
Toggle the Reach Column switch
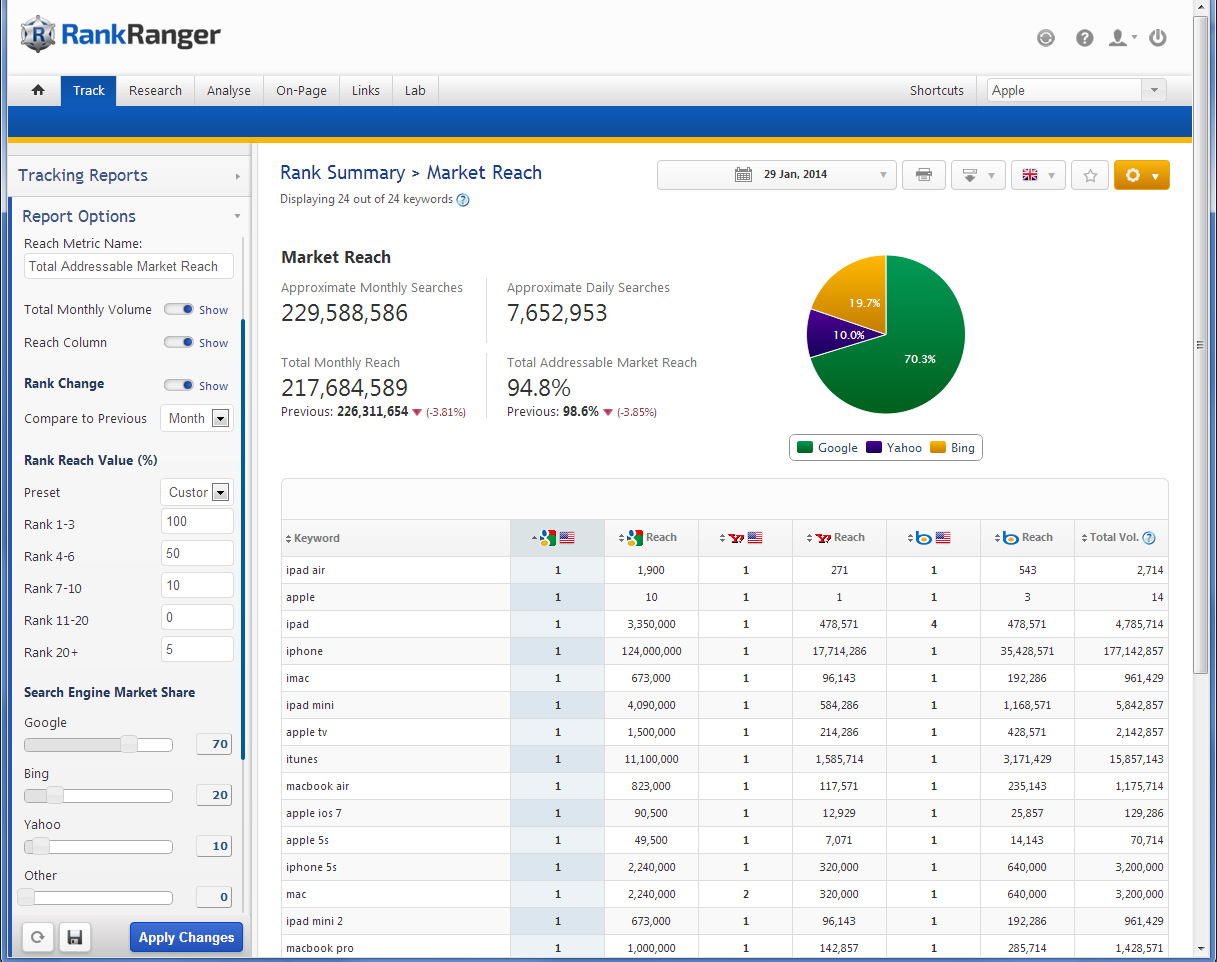180,343
